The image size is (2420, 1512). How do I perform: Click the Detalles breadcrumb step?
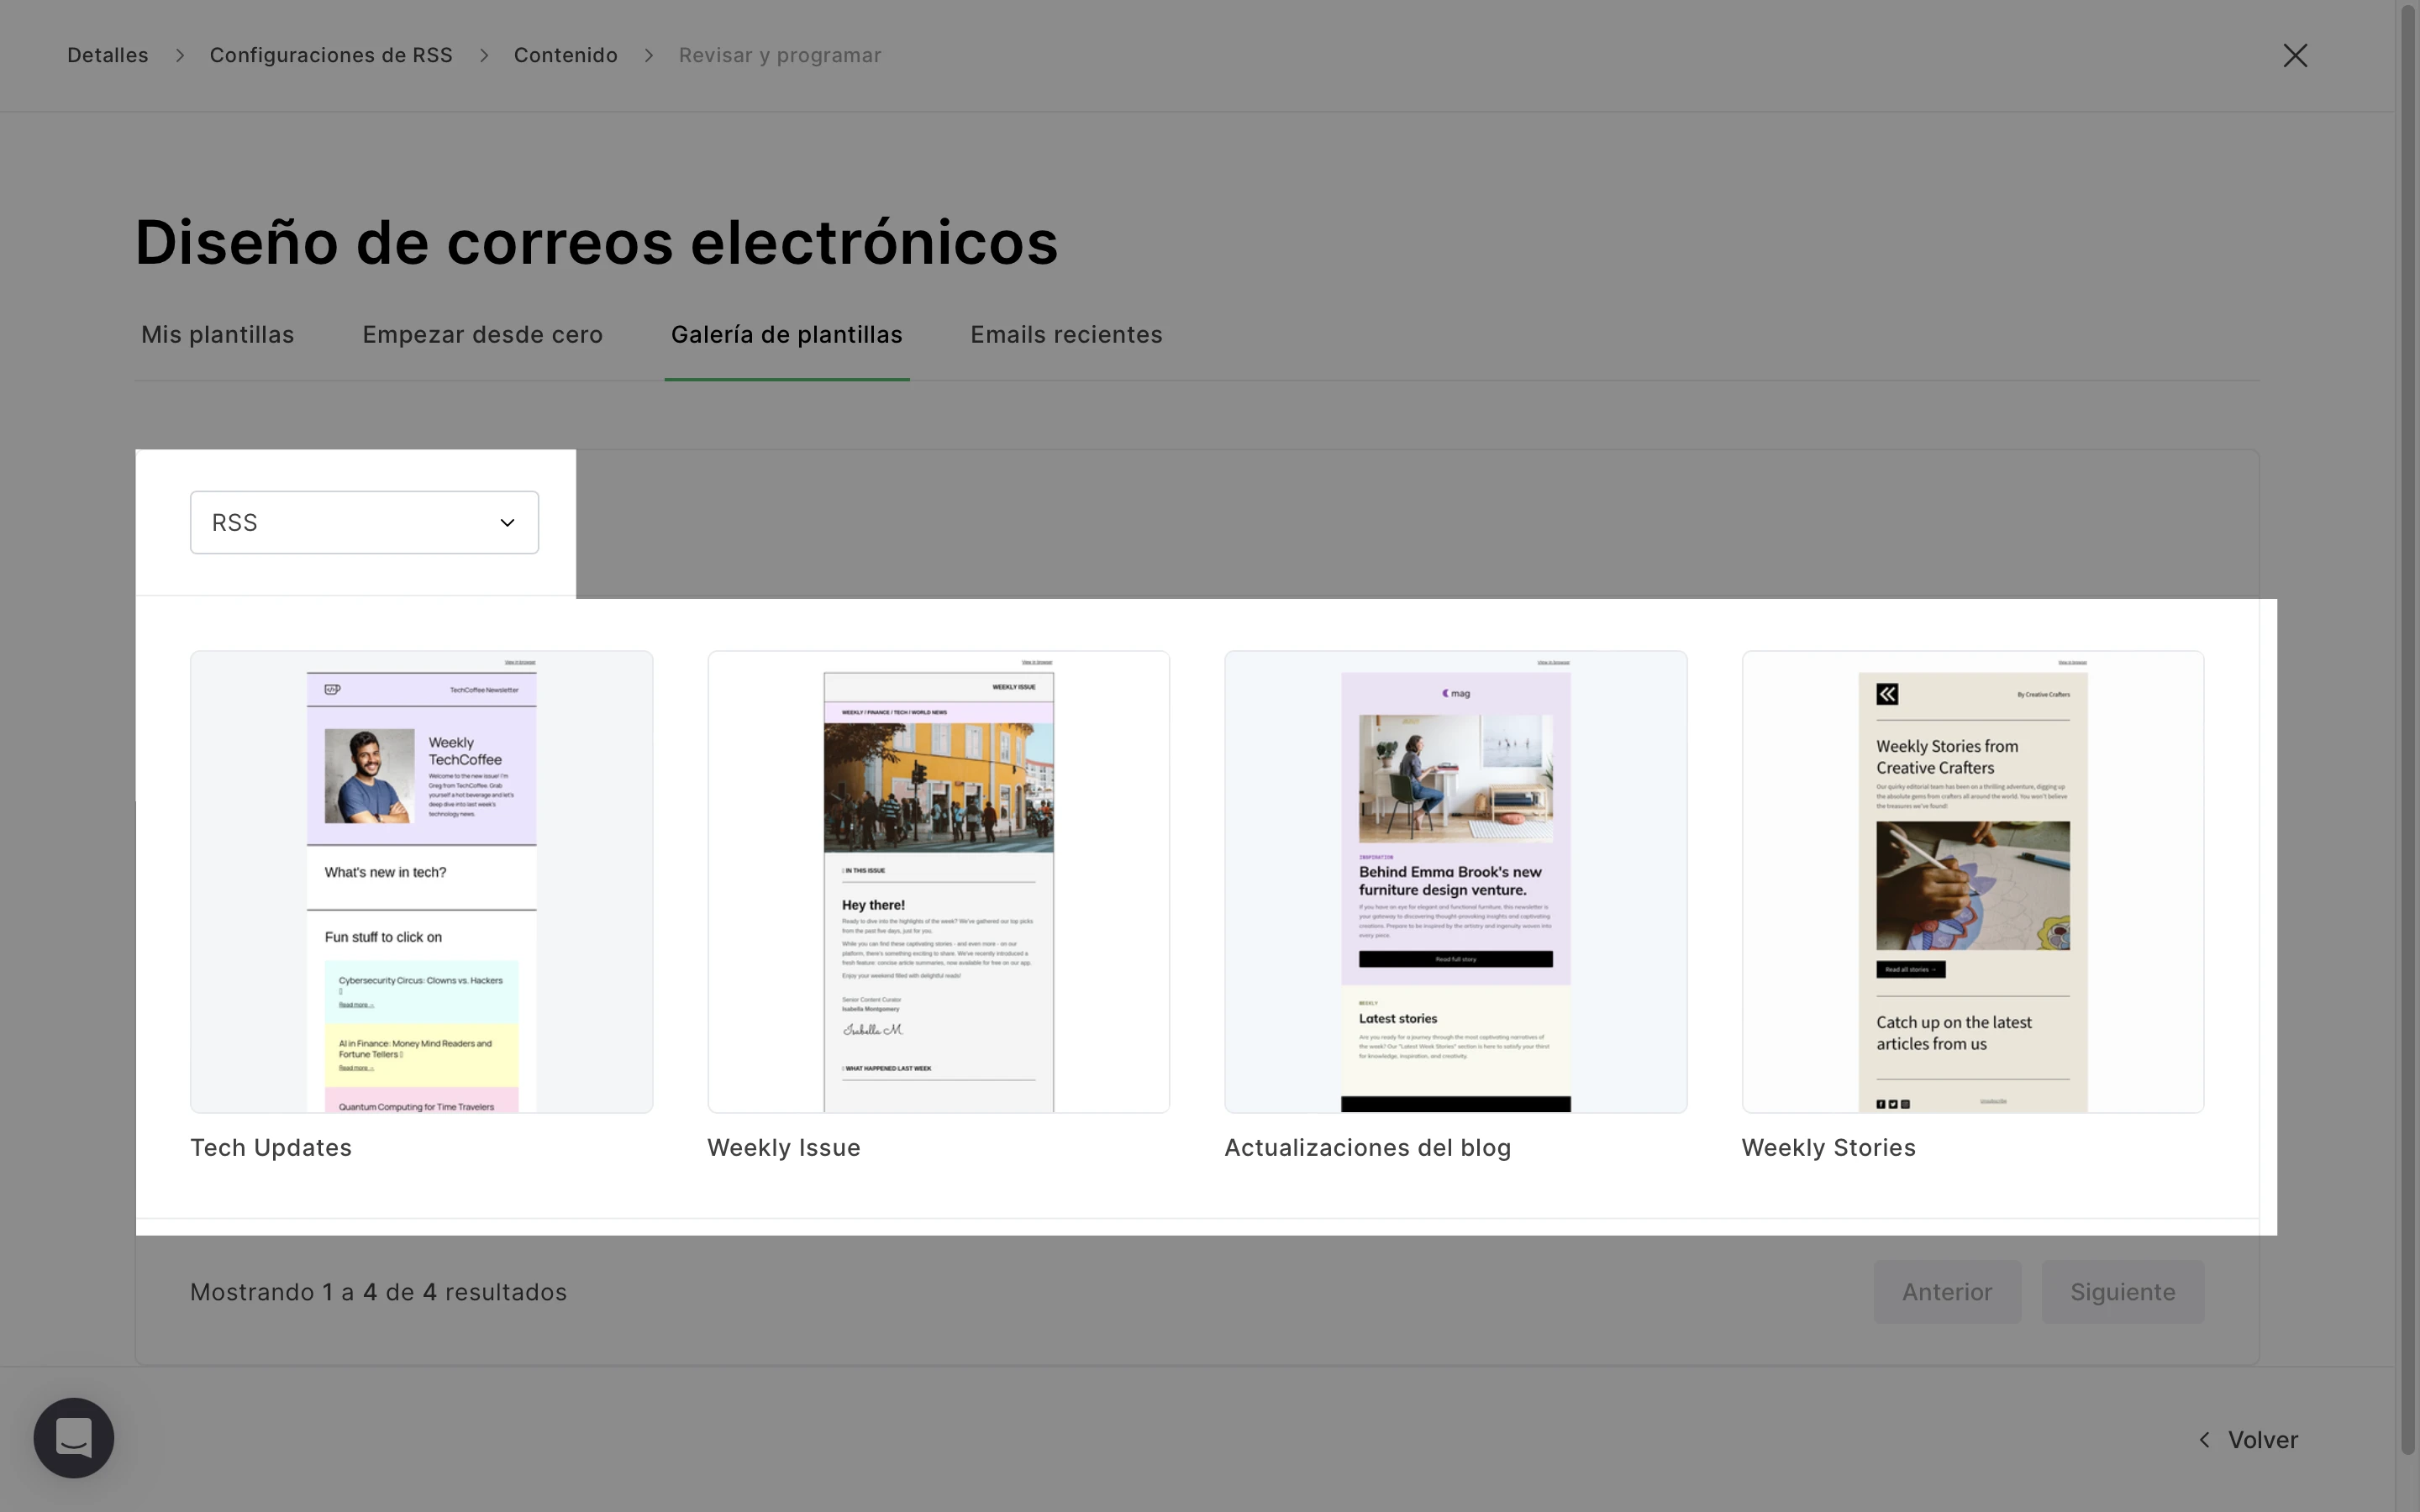[107, 55]
